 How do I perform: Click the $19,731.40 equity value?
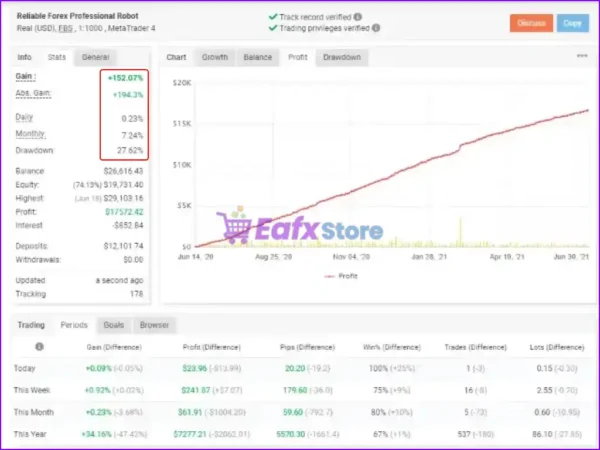click(x=123, y=184)
